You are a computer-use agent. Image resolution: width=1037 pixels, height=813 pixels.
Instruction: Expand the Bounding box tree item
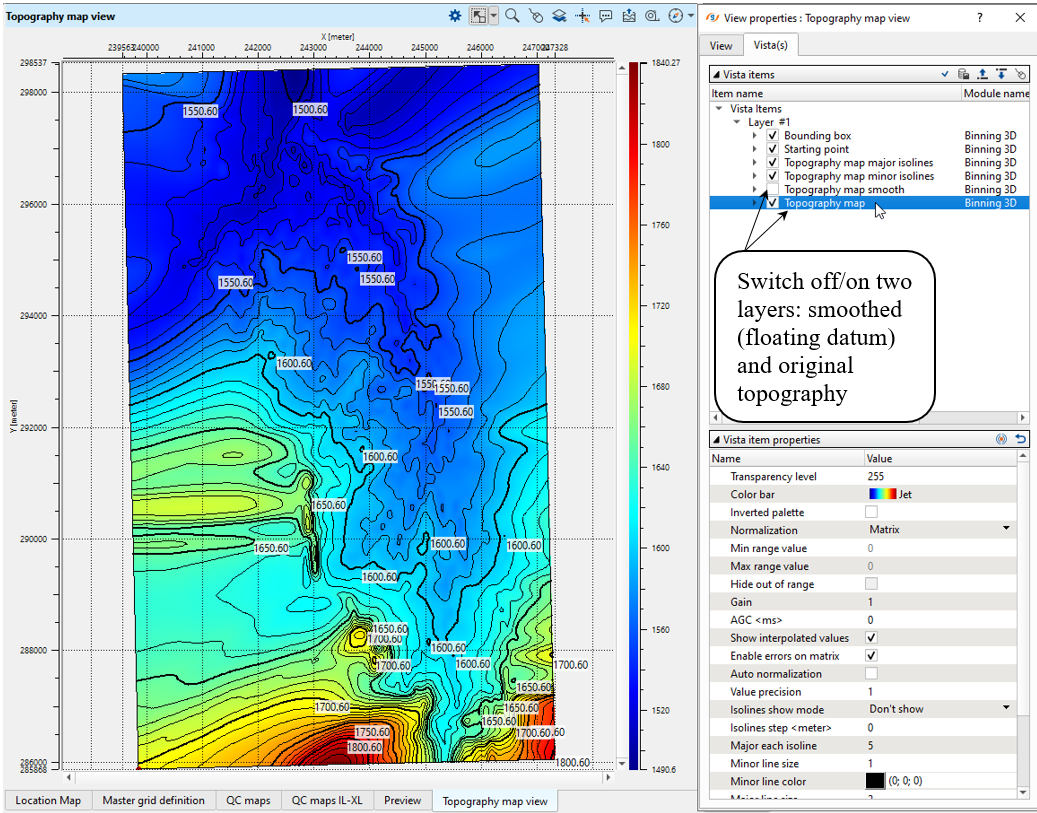click(755, 136)
